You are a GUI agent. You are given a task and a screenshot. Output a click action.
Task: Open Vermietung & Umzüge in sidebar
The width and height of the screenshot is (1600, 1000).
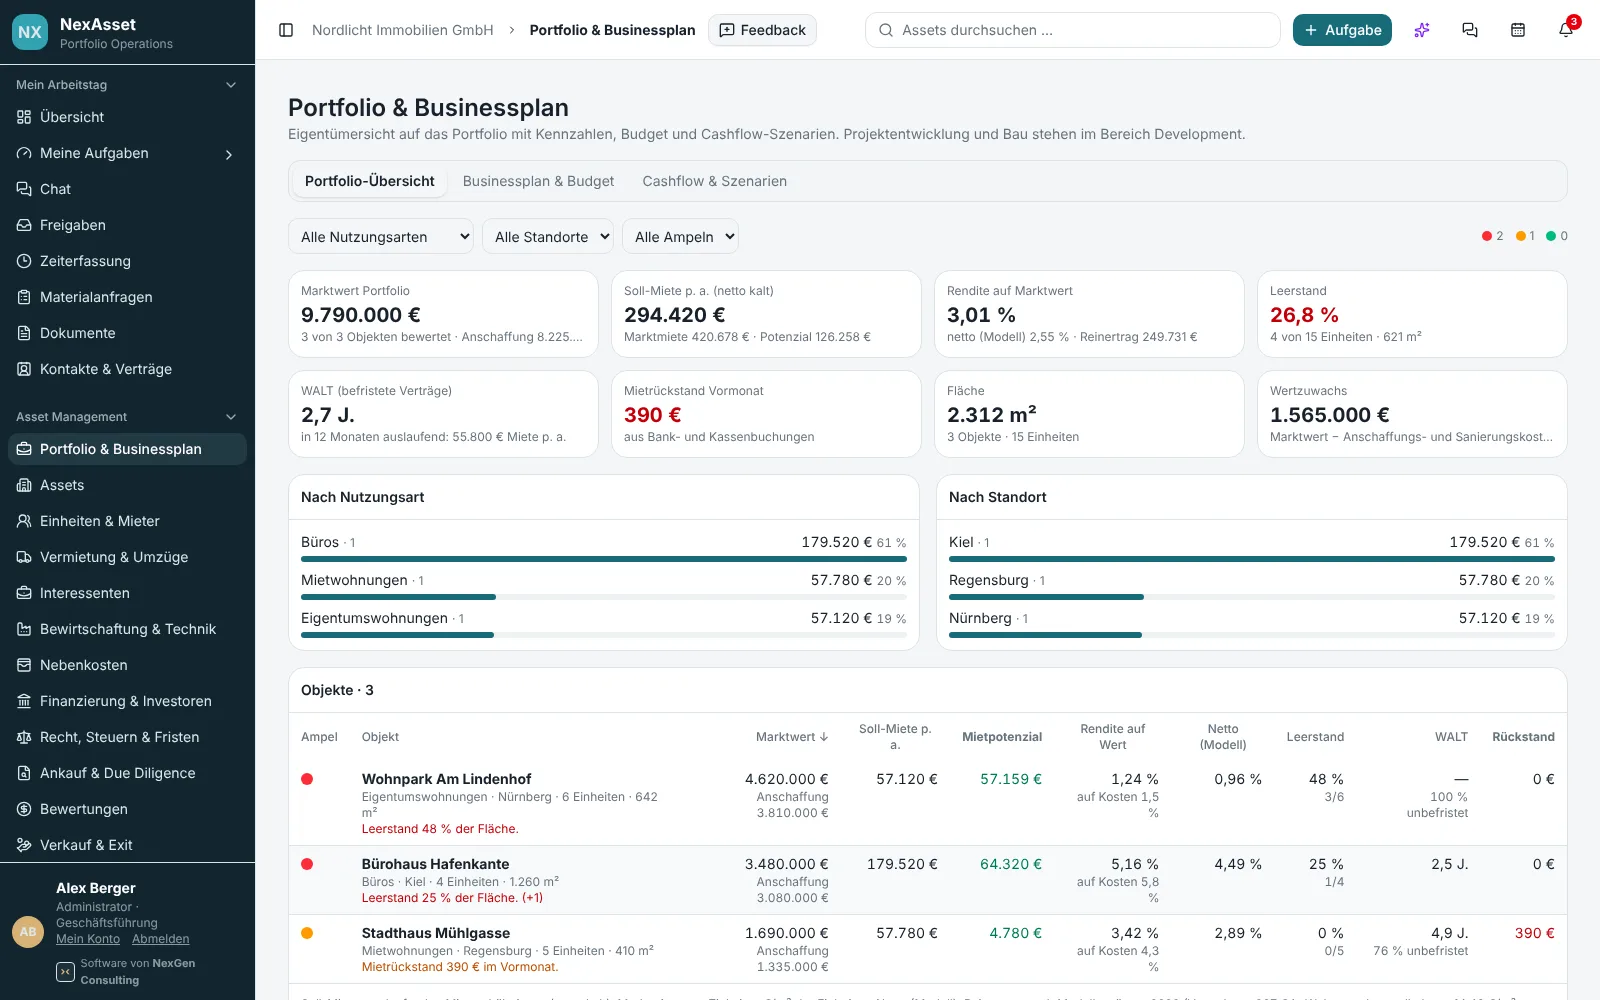[x=127, y=557]
